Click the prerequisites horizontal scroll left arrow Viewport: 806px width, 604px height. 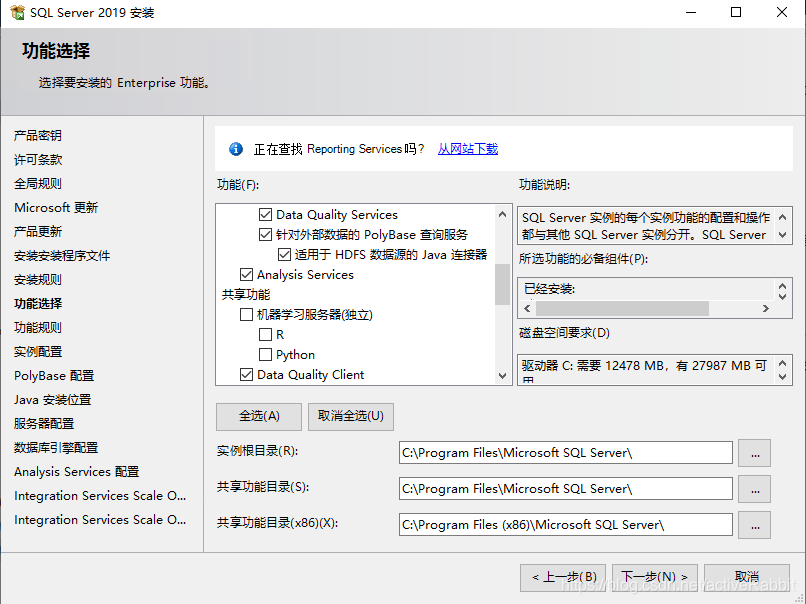(x=527, y=308)
